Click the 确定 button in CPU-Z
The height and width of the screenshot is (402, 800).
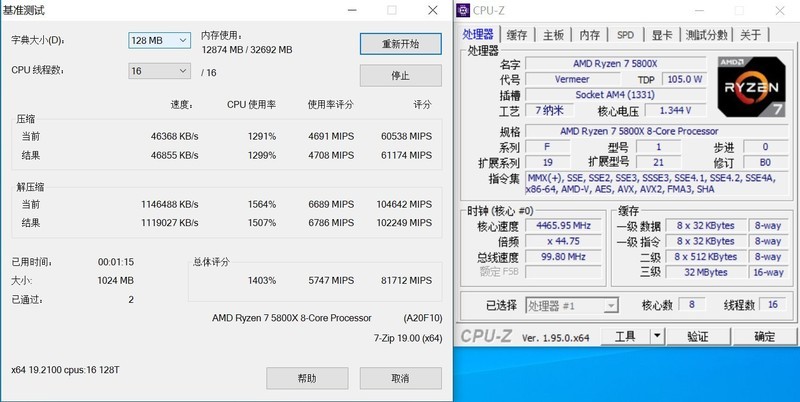pyautogui.click(x=764, y=336)
